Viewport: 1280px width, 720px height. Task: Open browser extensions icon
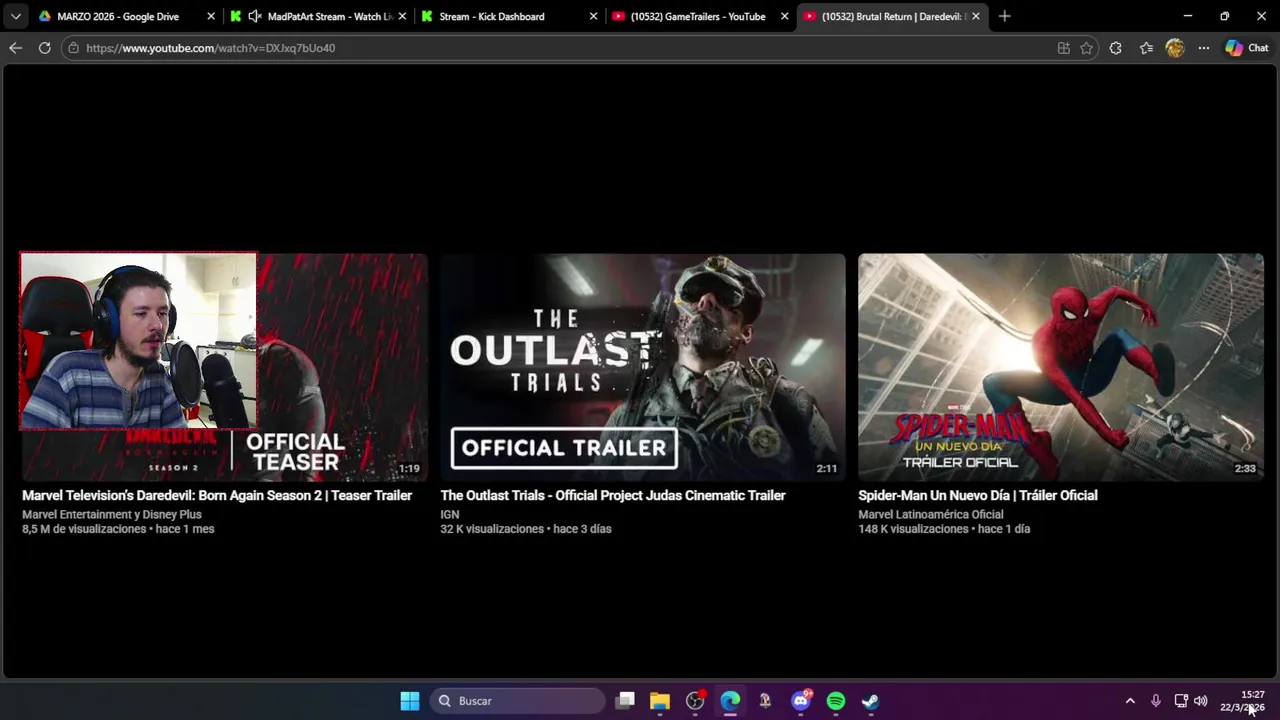[1116, 48]
